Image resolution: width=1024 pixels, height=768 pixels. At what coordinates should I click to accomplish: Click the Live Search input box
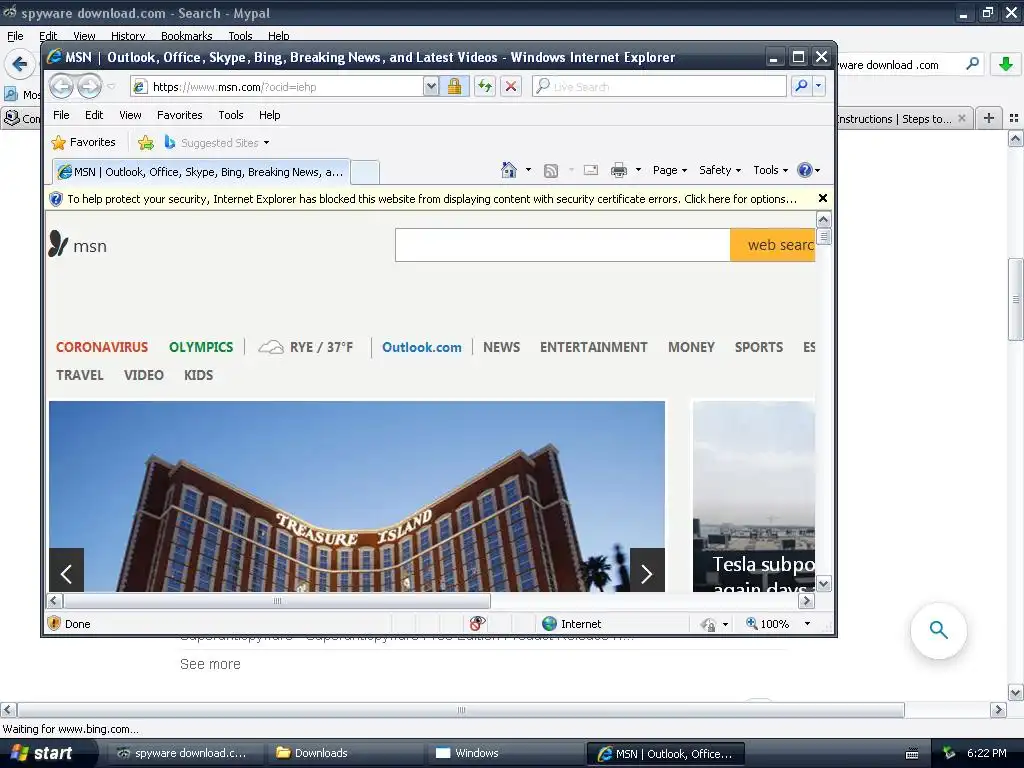660,86
